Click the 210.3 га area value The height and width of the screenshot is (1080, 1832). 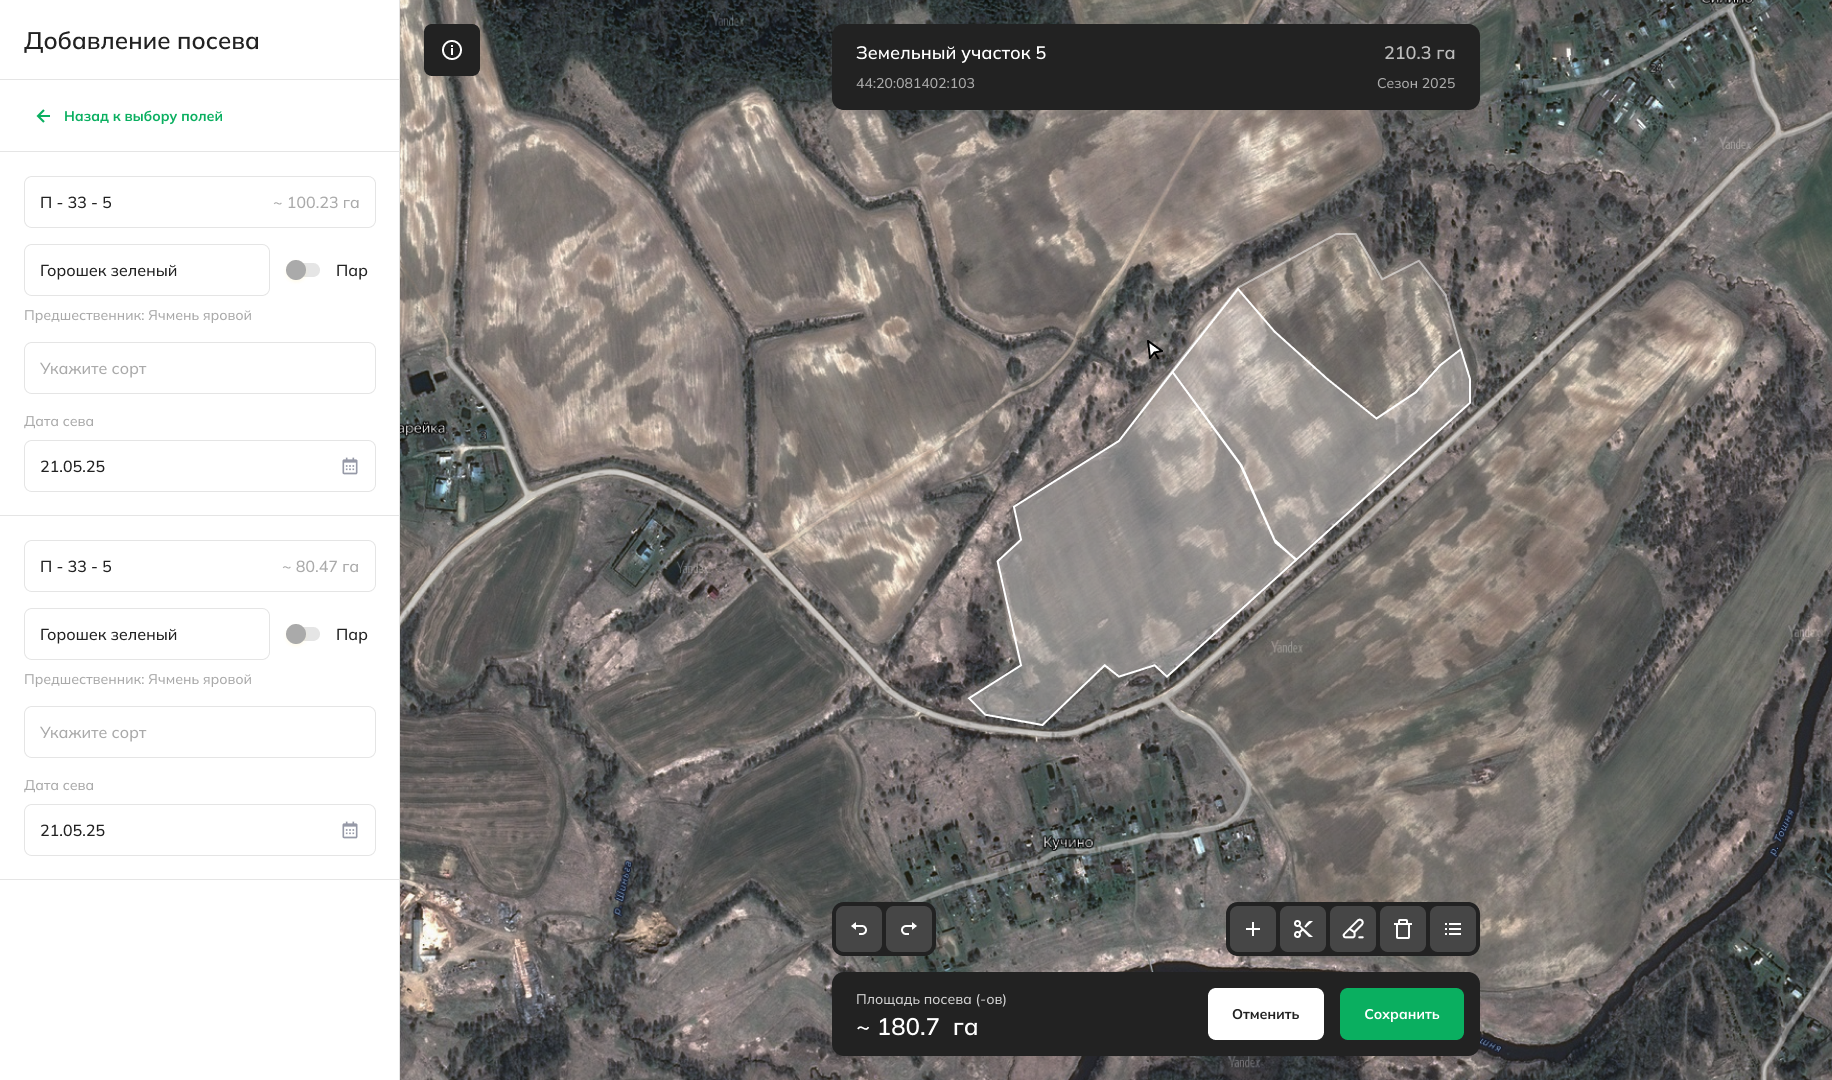(x=1420, y=53)
